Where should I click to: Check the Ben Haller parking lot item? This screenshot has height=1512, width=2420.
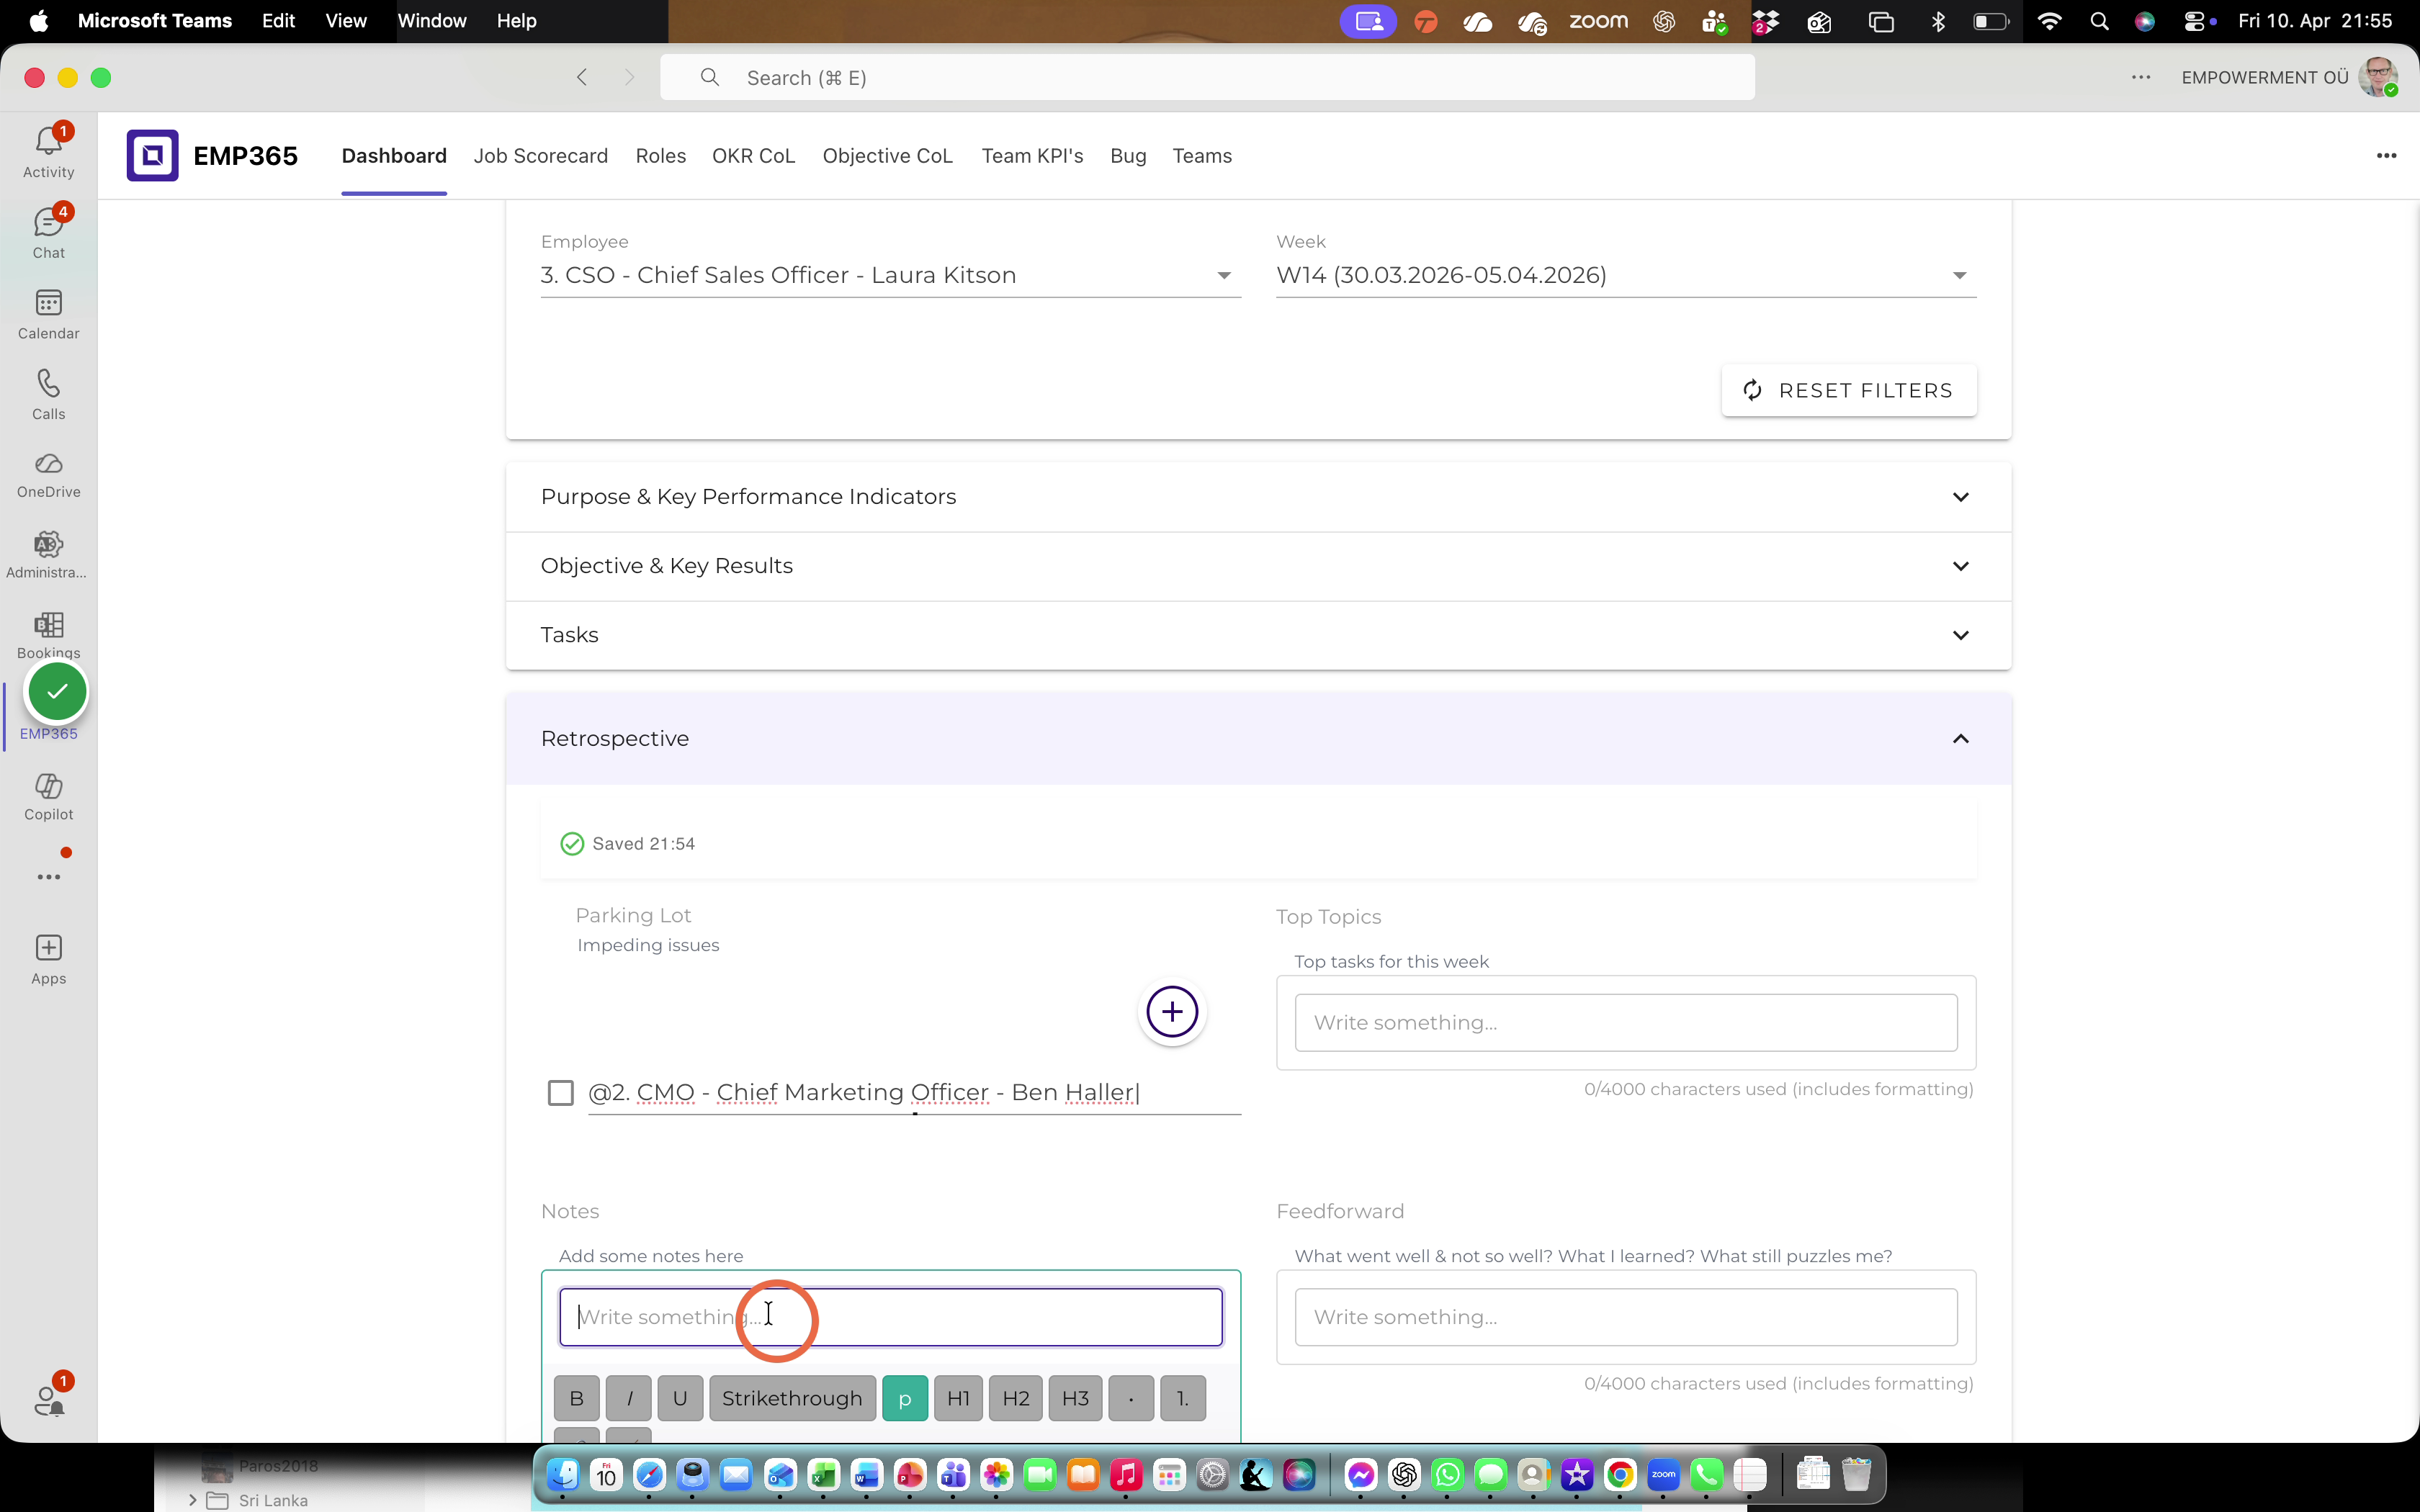[x=561, y=1092]
